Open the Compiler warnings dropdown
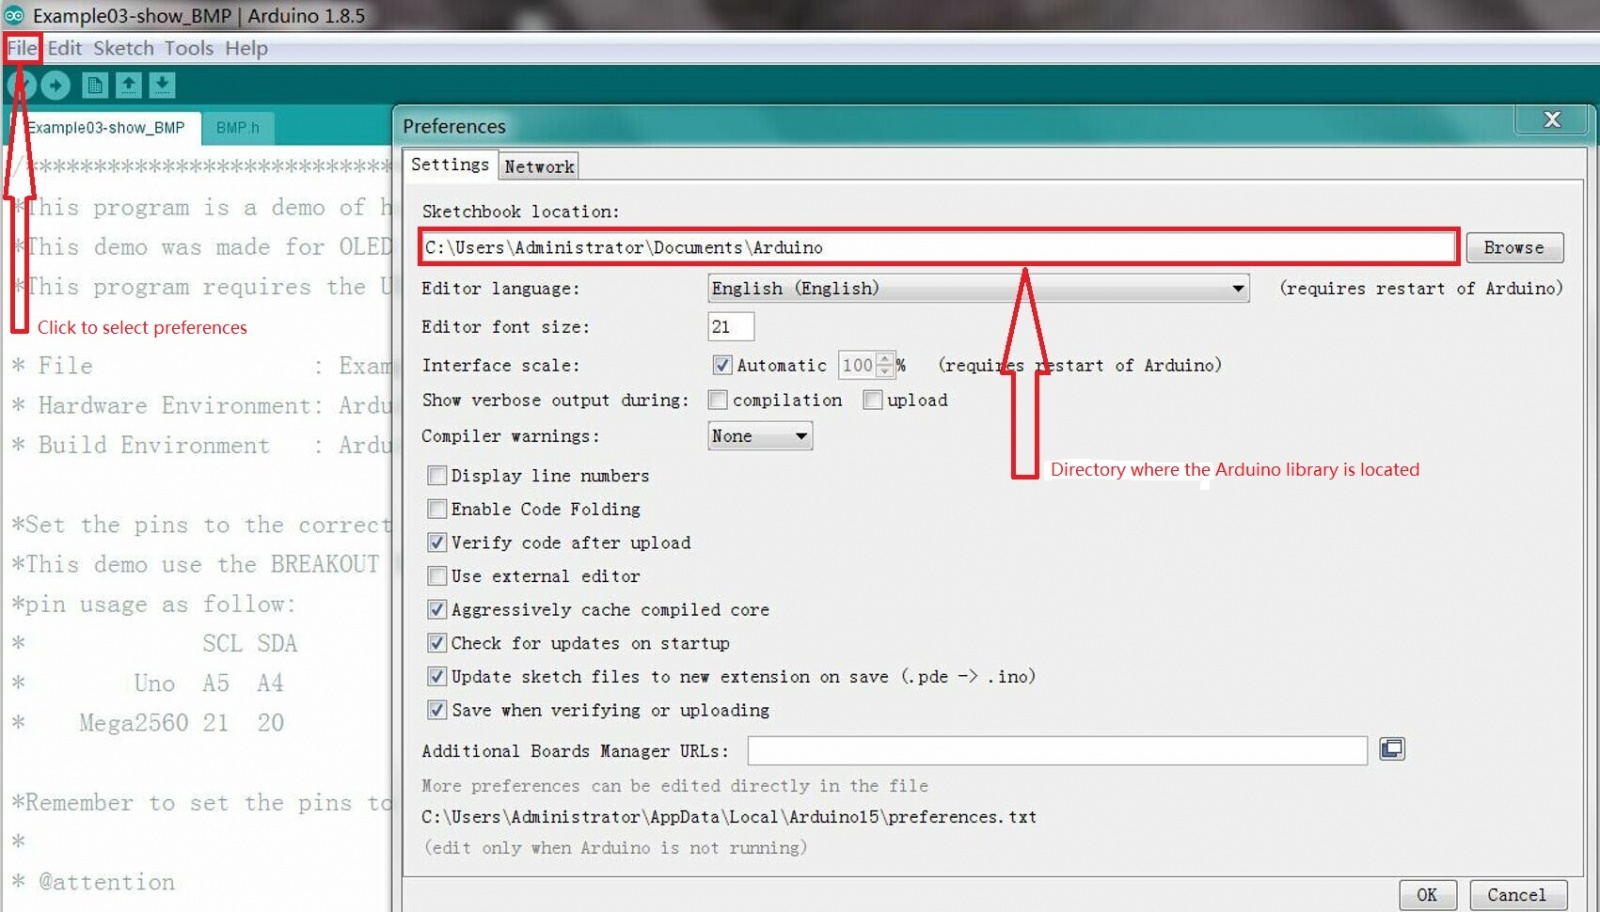Screen dimensions: 1600x912 [800, 436]
